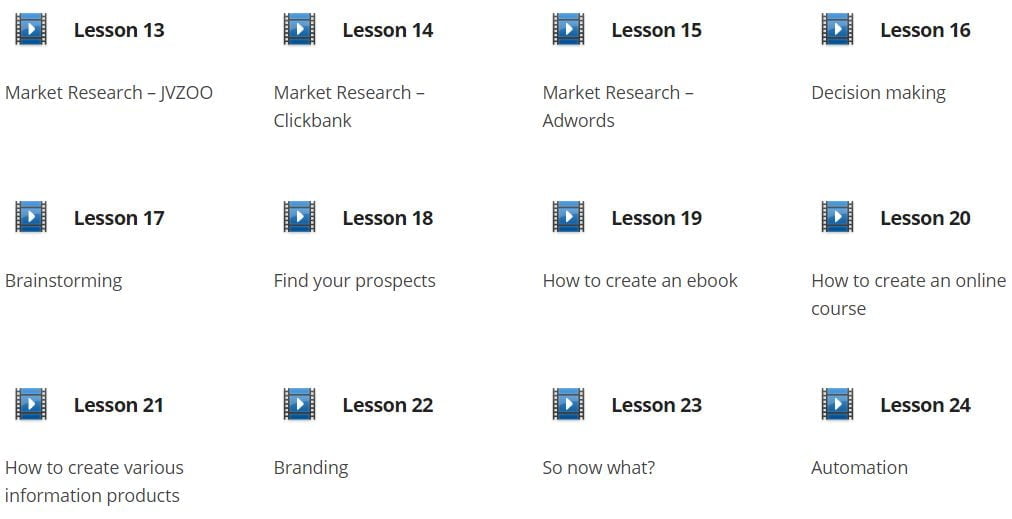The height and width of the screenshot is (519, 1012).
Task: Open the video icon next to Lesson 20
Action: tap(837, 217)
